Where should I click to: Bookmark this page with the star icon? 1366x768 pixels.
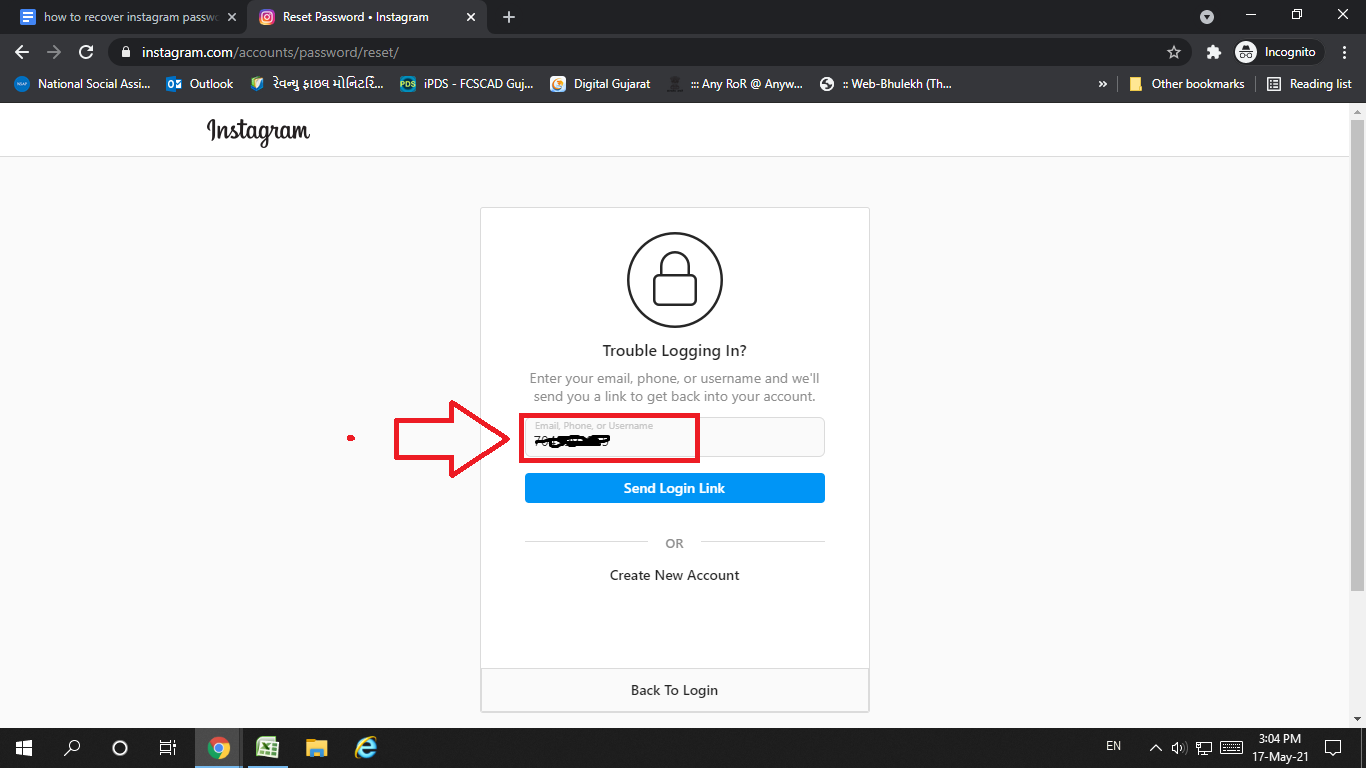[1174, 52]
